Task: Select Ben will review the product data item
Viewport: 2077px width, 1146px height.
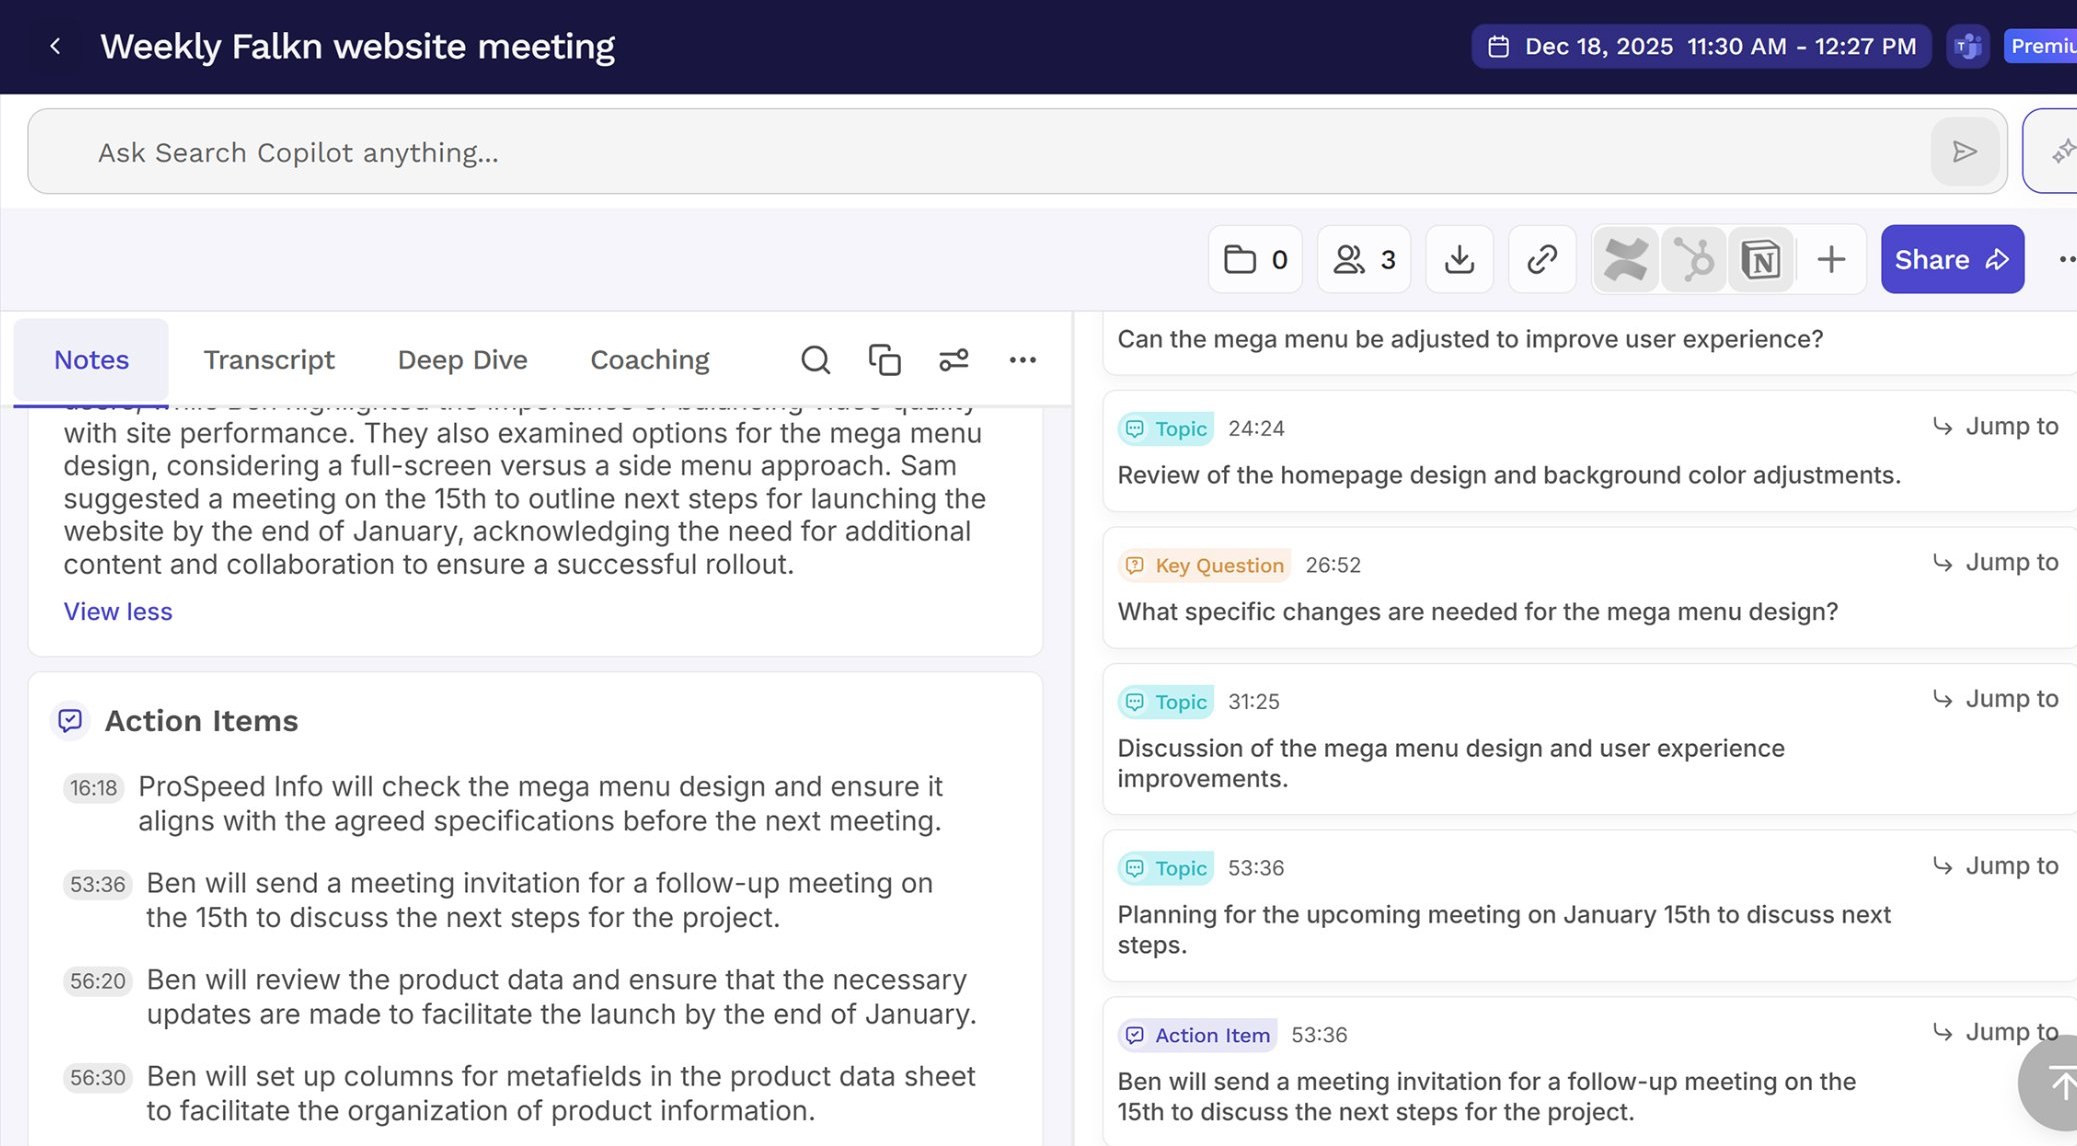Action: [x=561, y=997]
